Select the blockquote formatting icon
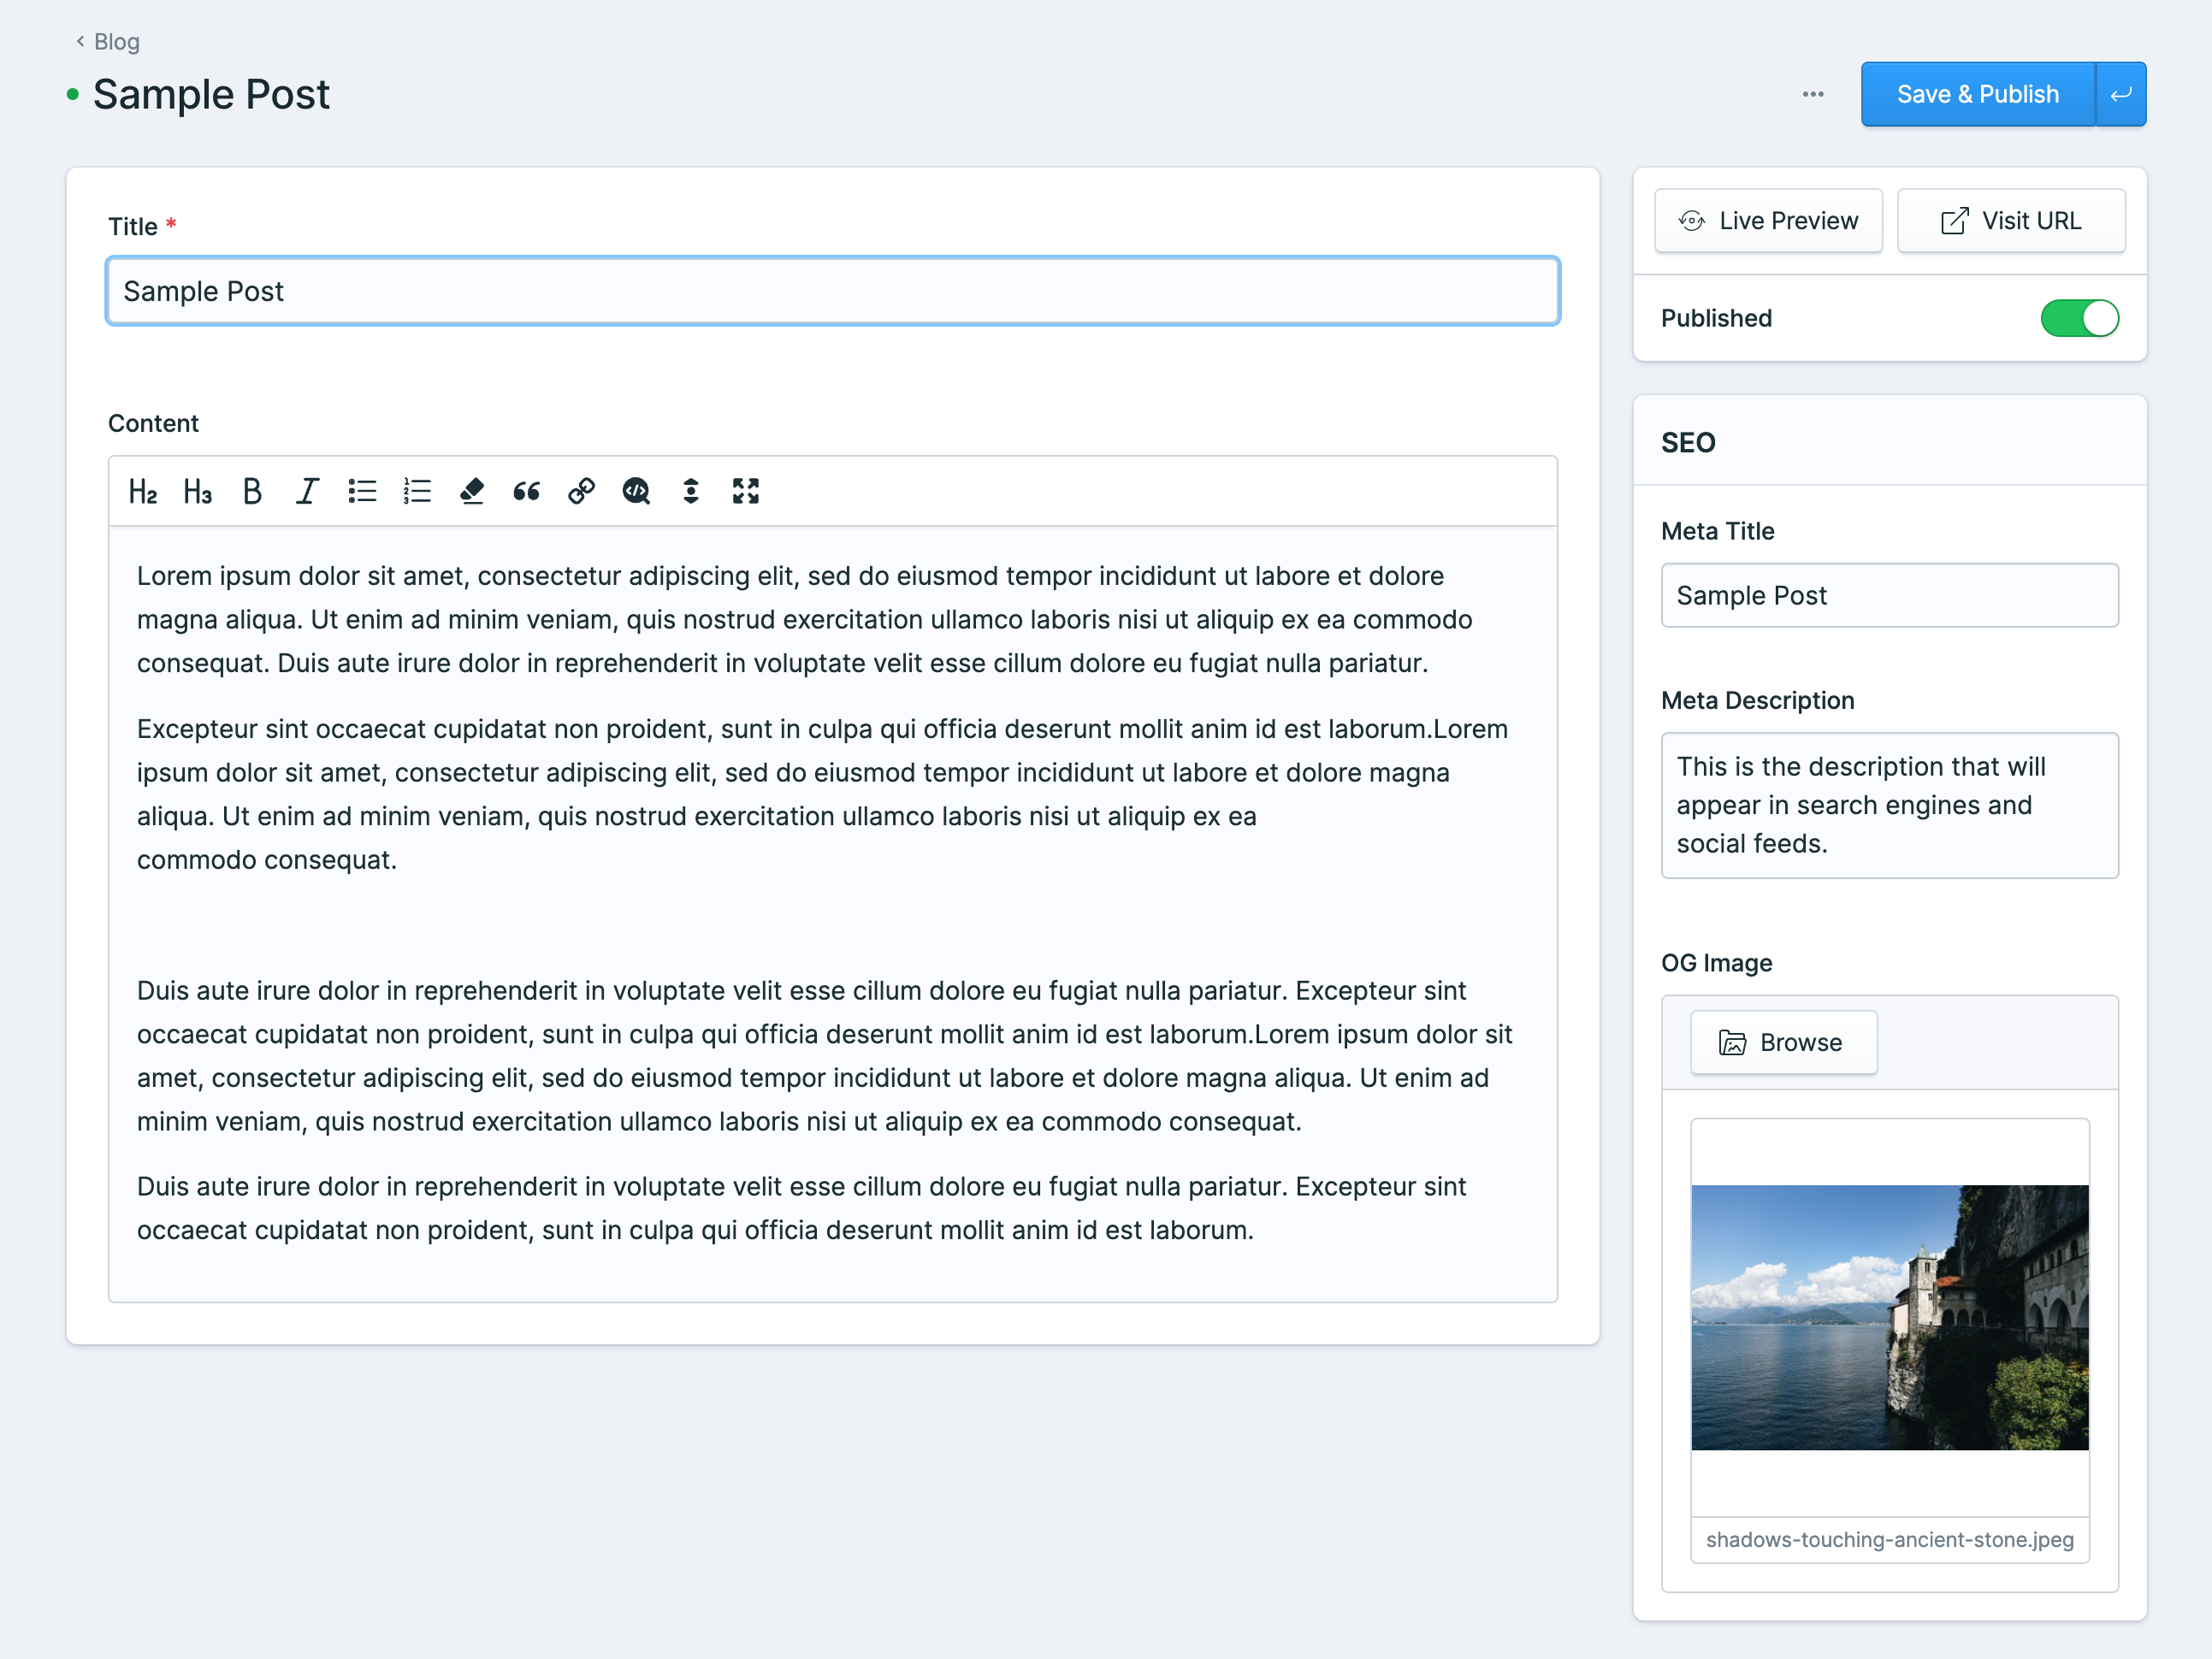2212x1659 pixels. pos(526,492)
